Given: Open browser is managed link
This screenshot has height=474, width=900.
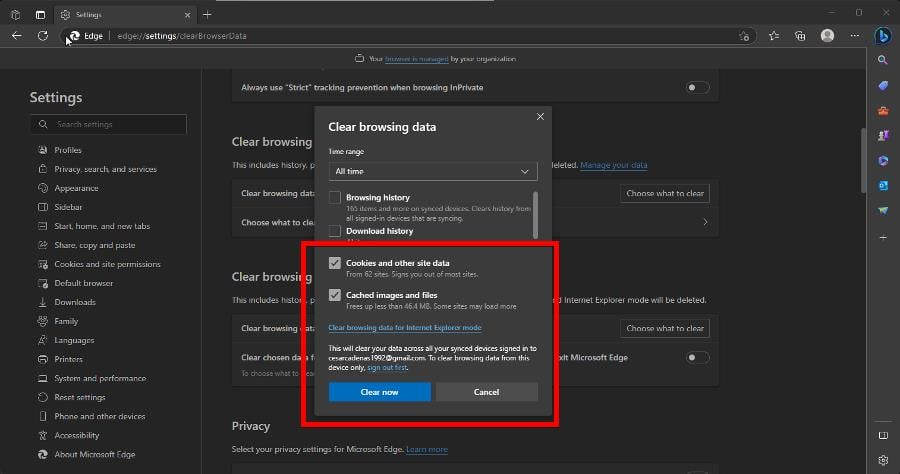Looking at the screenshot, I should (x=416, y=59).
